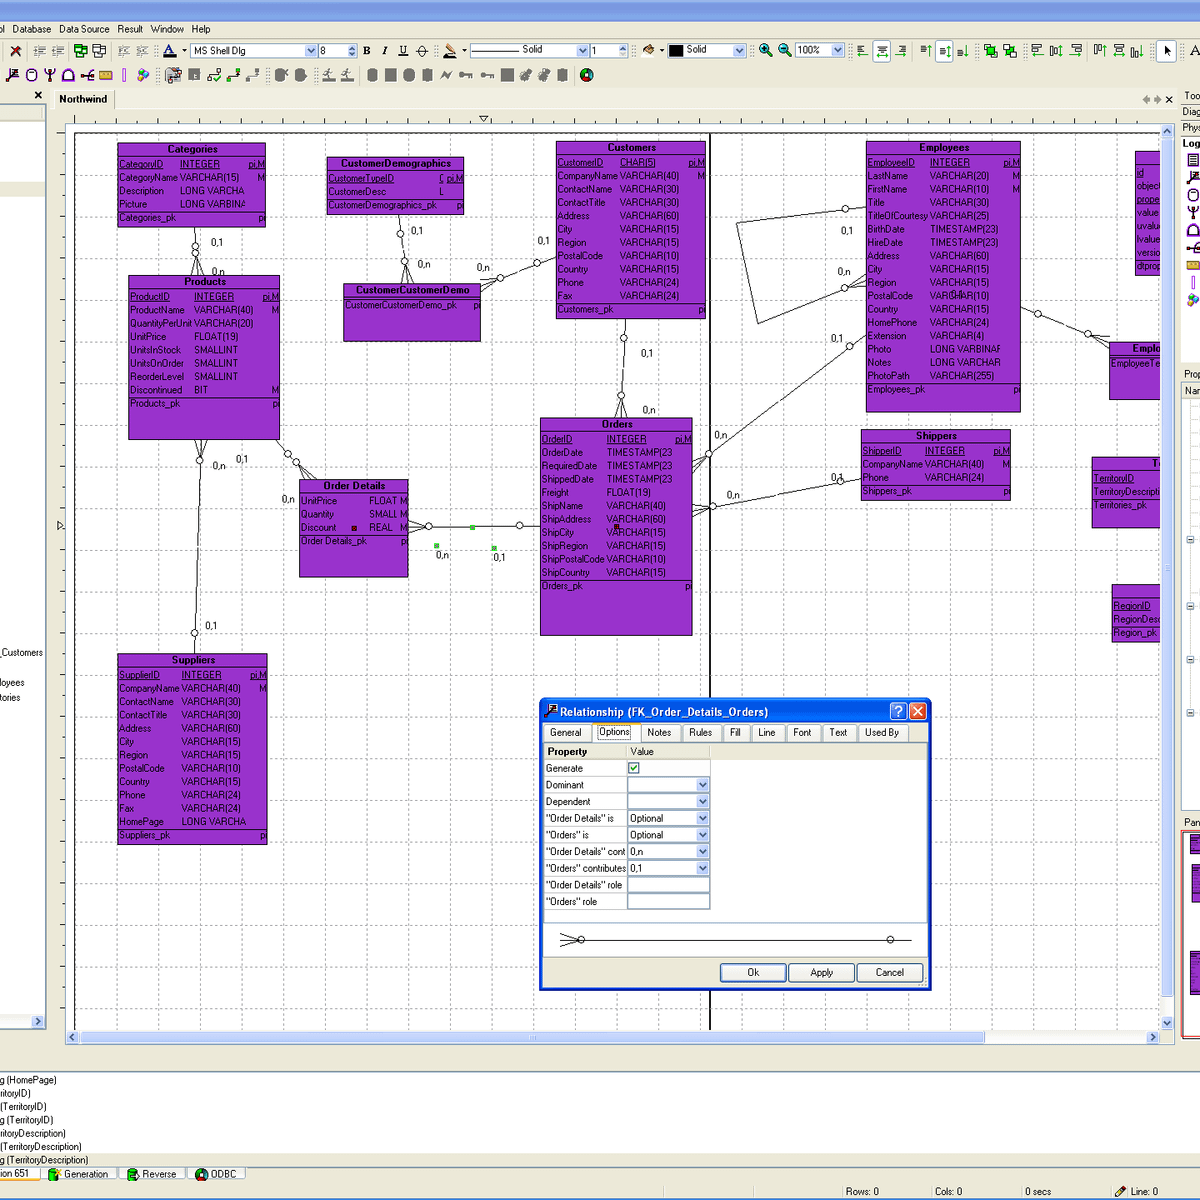Toggle Underline text formatting
Screen dimensions: 1200x1200
click(x=403, y=49)
